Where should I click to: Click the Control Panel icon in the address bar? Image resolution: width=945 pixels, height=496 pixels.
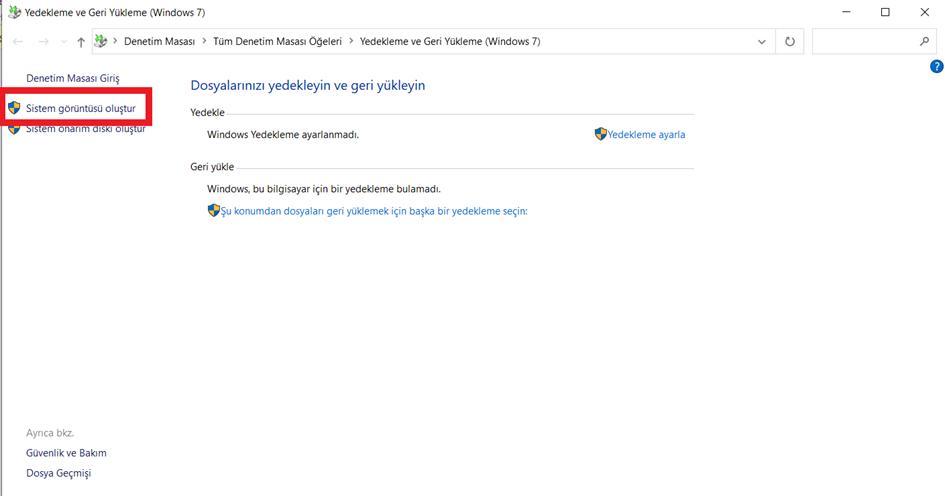(x=101, y=41)
